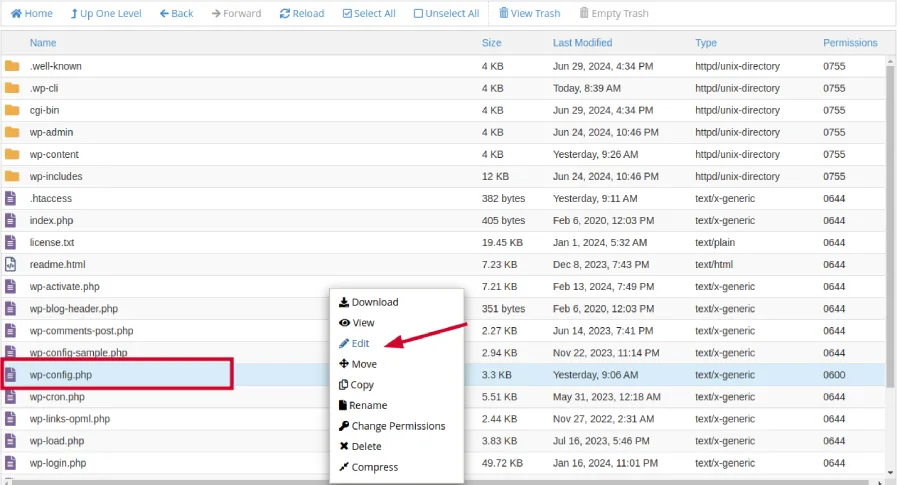Select the wp-login.php file name
900x485 pixels.
(x=57, y=463)
